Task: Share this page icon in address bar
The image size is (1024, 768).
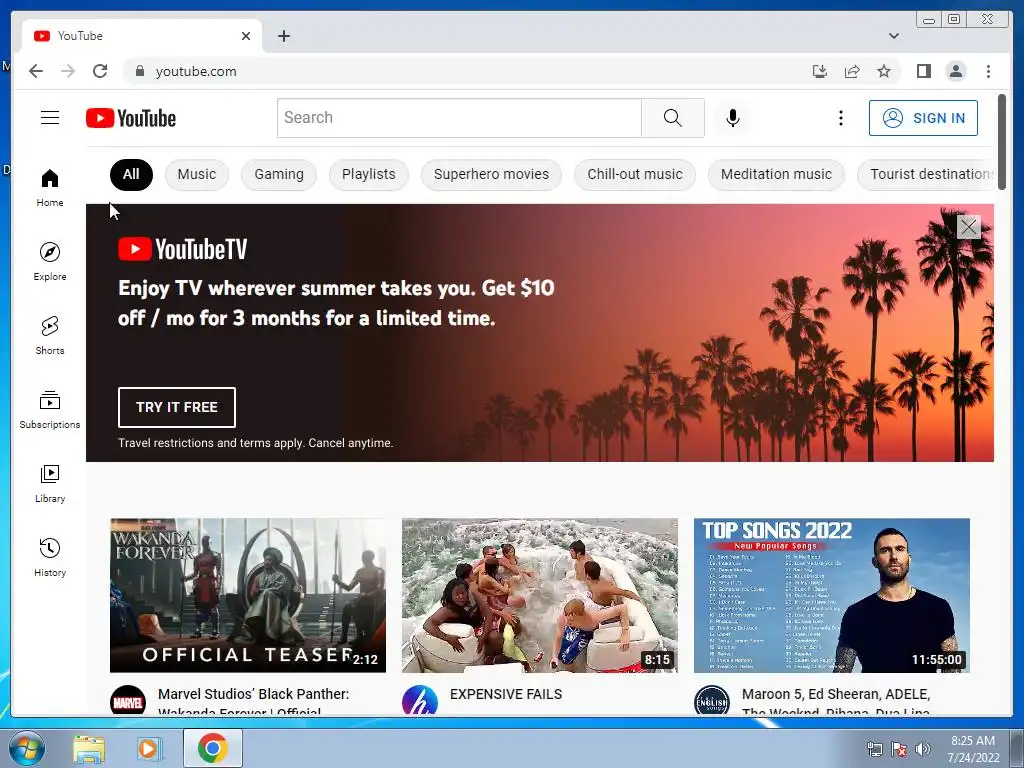Action: 852,71
